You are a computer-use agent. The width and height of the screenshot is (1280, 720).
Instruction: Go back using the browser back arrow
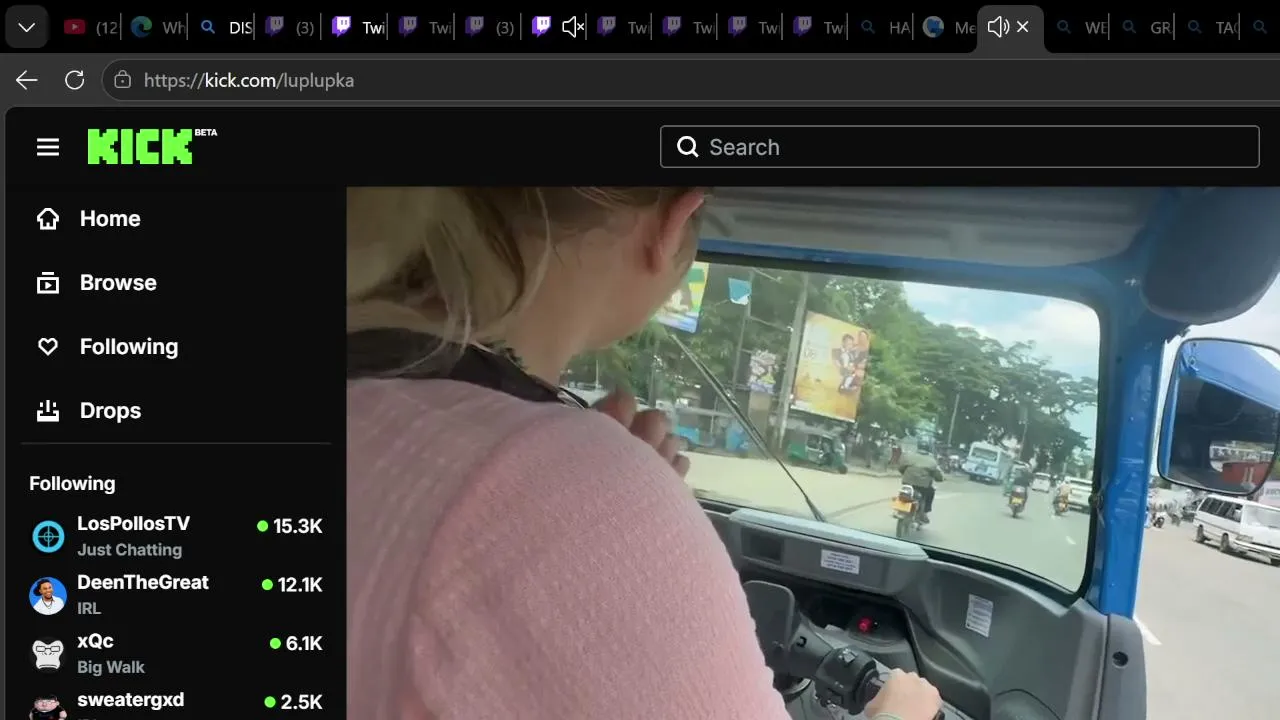point(27,80)
